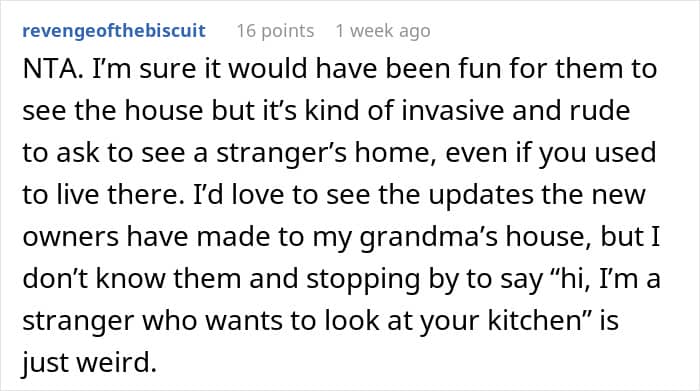700x391 pixels.
Task: Click the word owners in the comment
Action: (70, 237)
